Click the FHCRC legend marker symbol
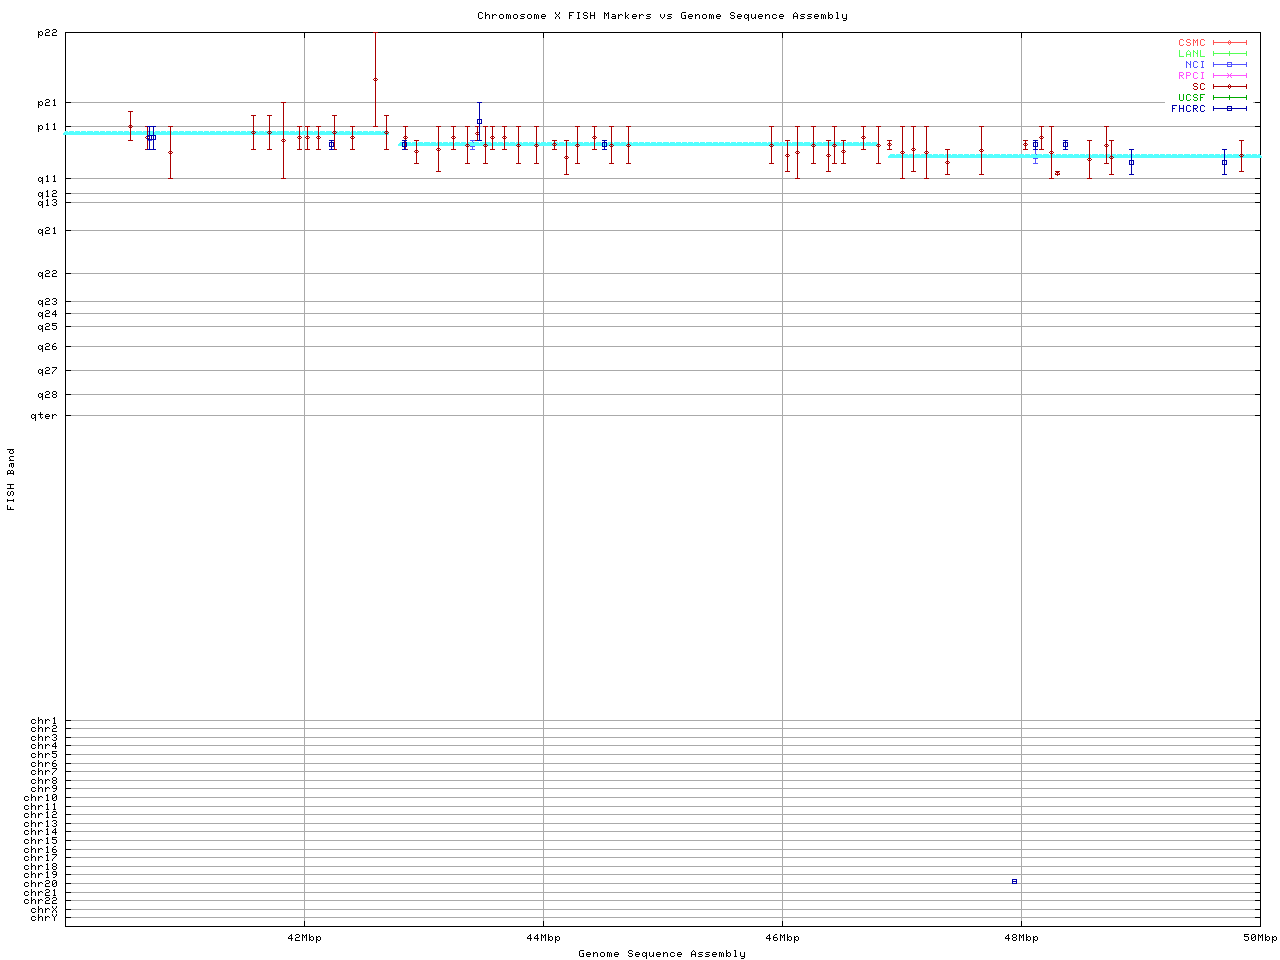The height and width of the screenshot is (960, 1280). [1229, 109]
